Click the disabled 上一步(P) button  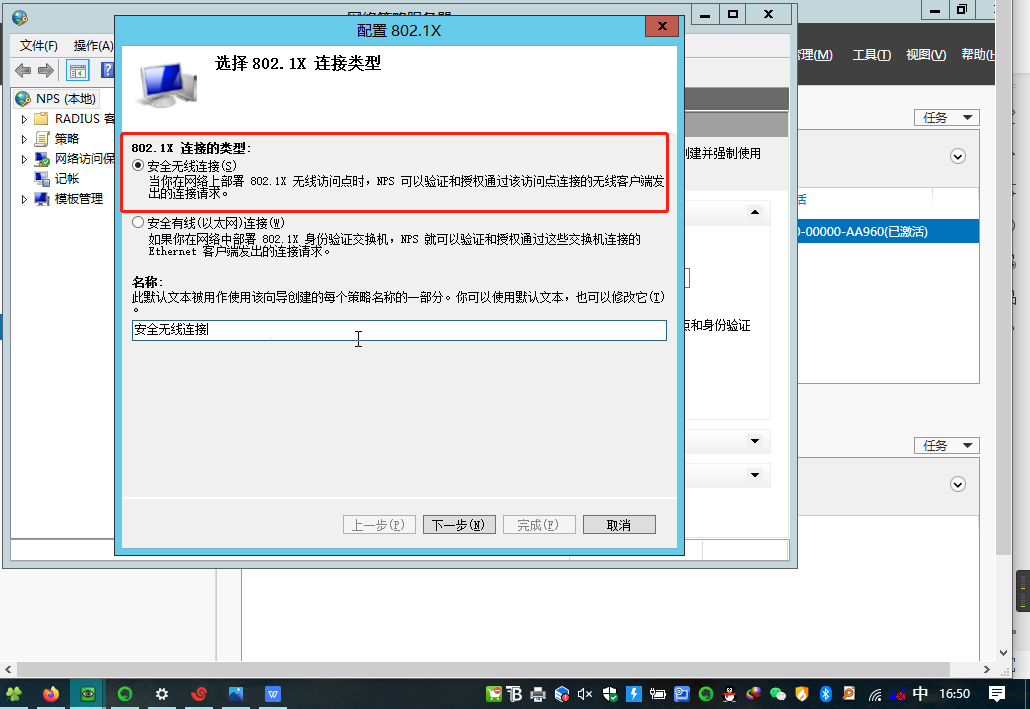point(379,525)
